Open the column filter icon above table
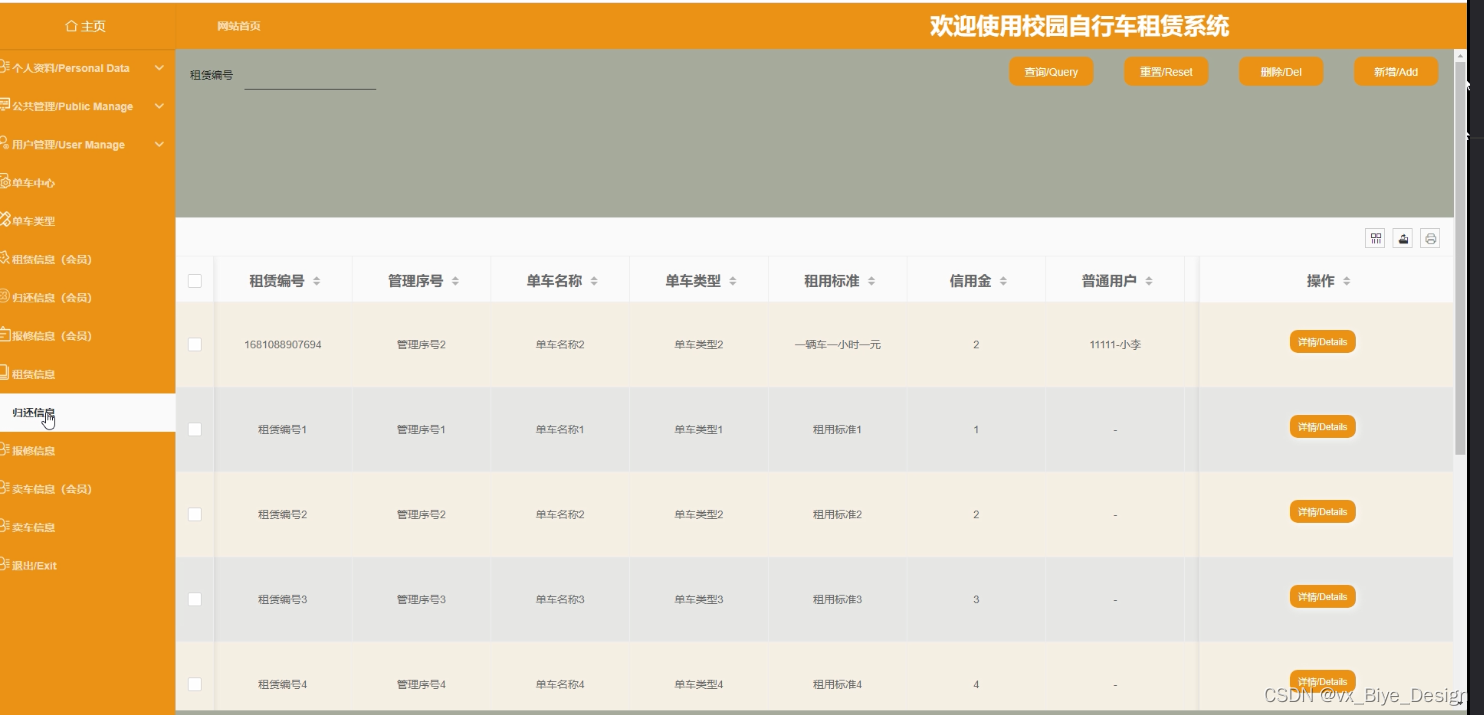1484x715 pixels. [x=1376, y=238]
